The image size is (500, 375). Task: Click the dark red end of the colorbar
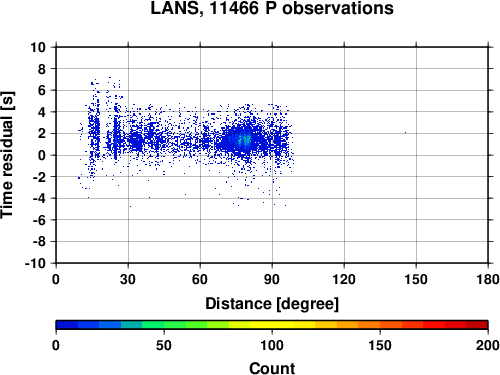(477, 325)
